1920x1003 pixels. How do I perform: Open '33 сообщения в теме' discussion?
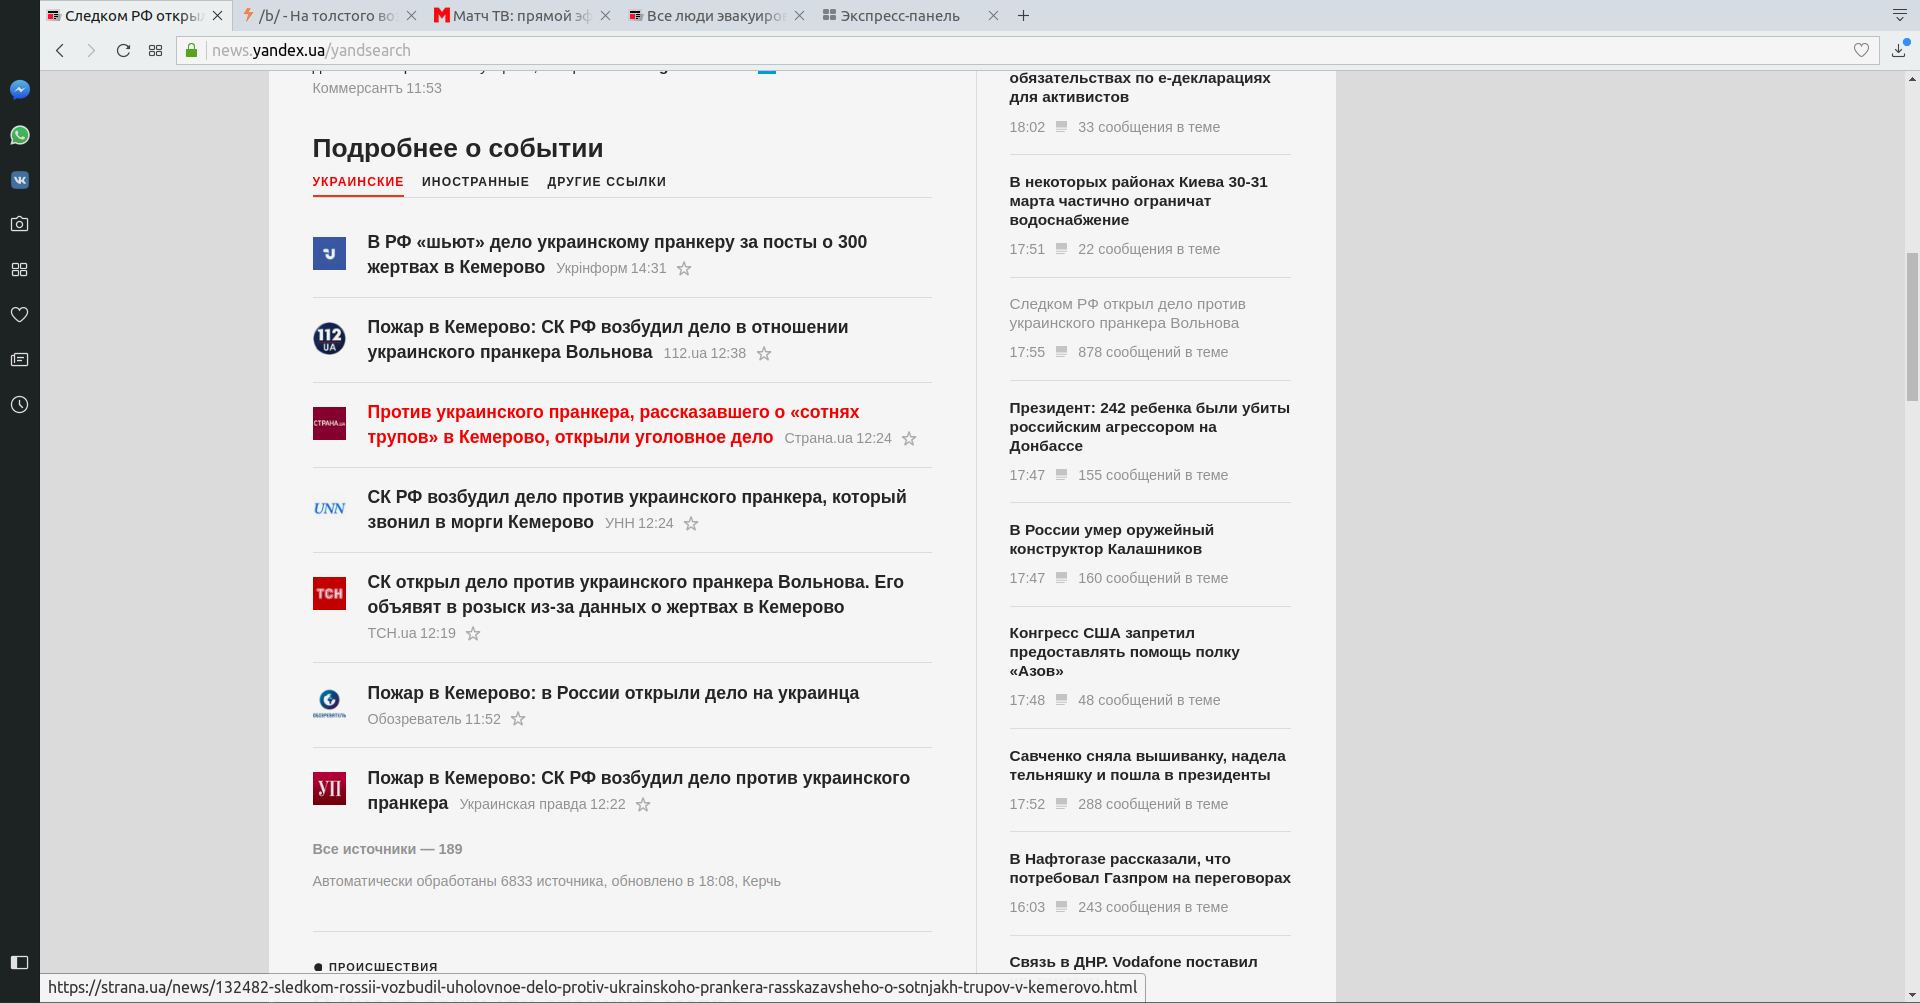(x=1148, y=127)
